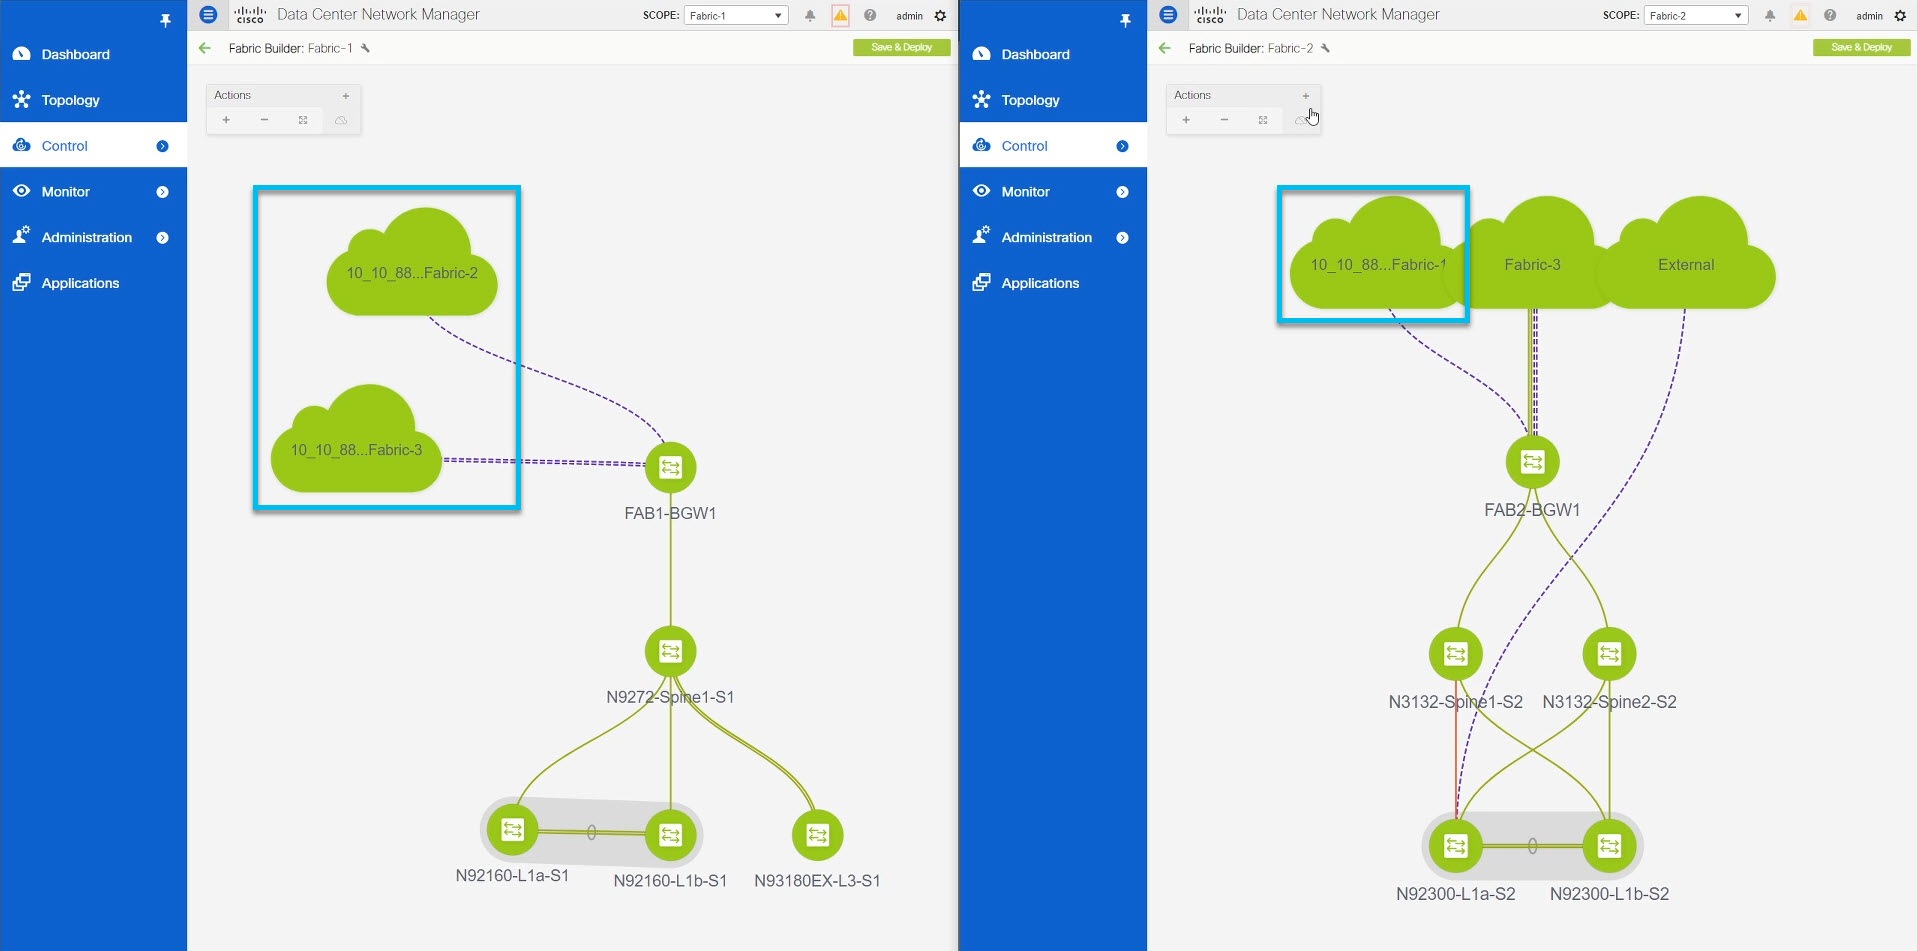Zoom out the Fabric-2 topology

[1224, 120]
